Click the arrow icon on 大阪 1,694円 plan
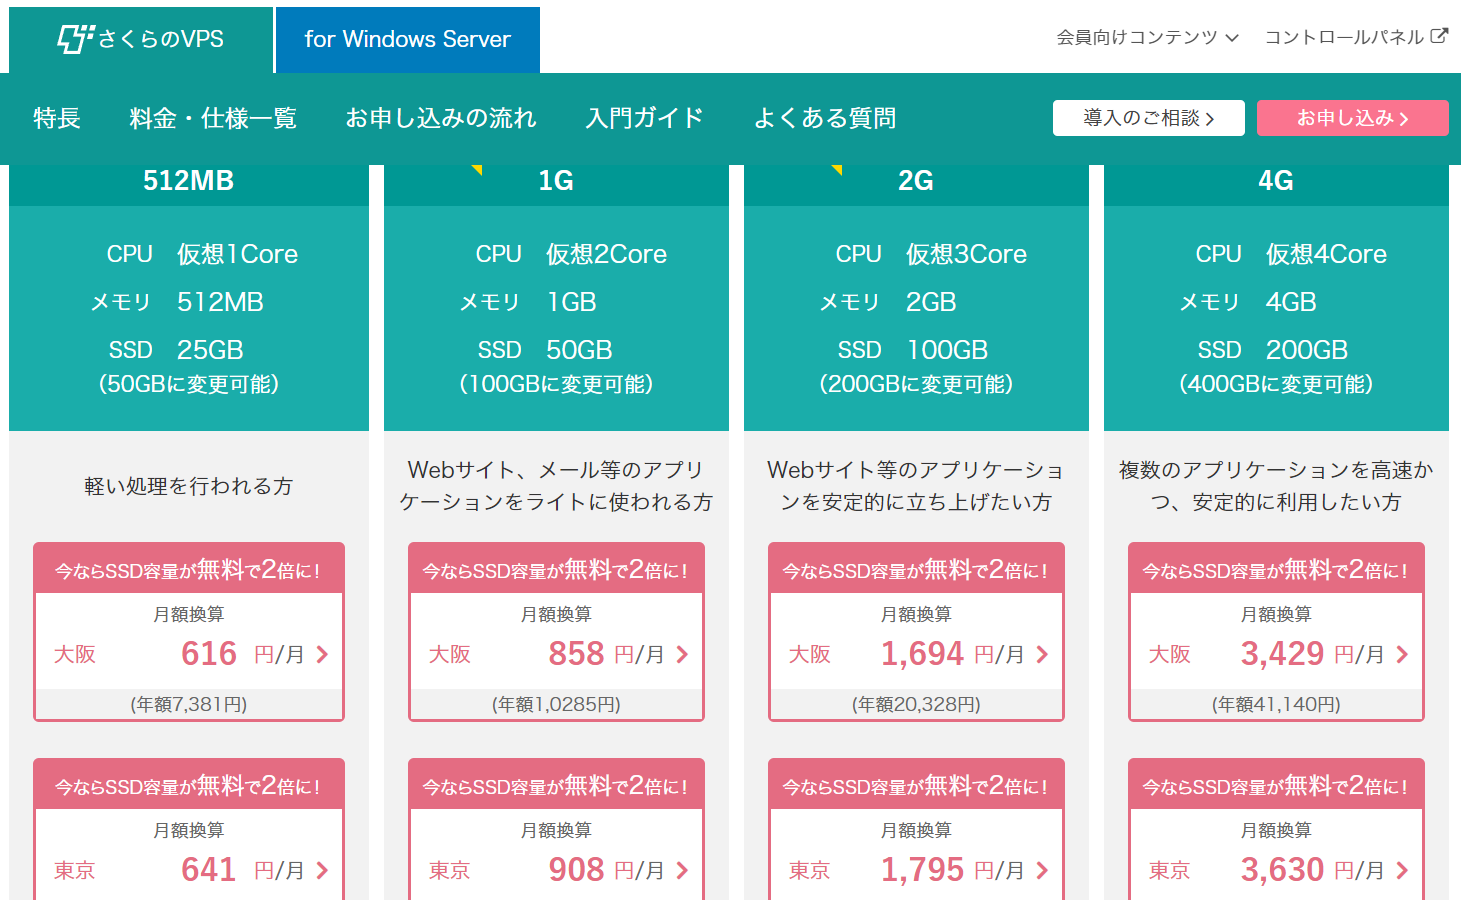Screen dimensions: 1461x900 tap(1042, 654)
